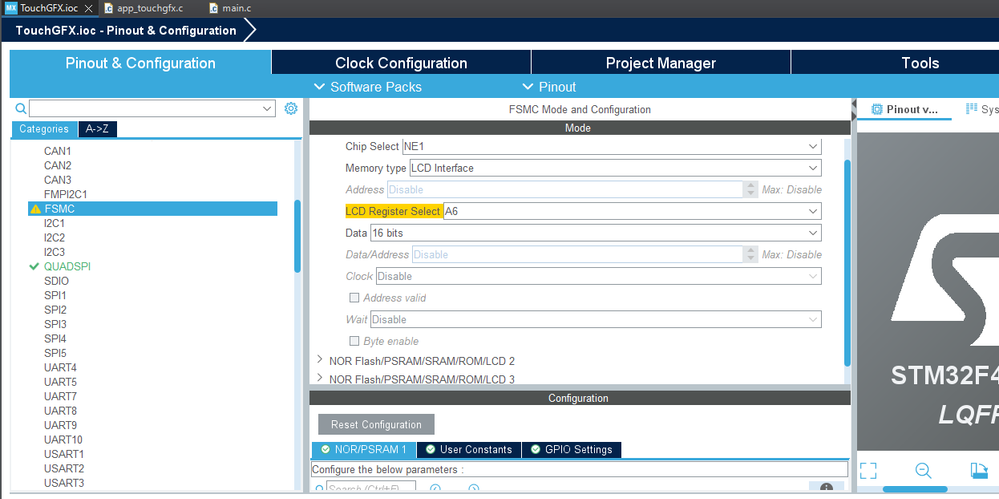Click the rotate chip view icon
Image resolution: width=999 pixels, height=499 pixels.
(979, 471)
